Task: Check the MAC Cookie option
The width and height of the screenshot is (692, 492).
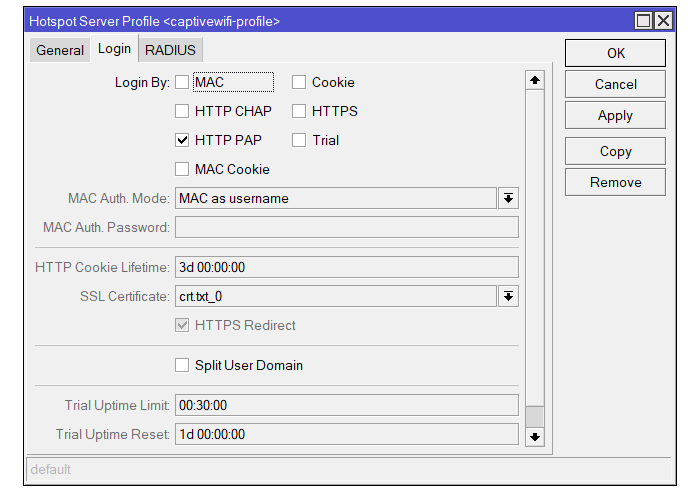Action: click(x=182, y=169)
